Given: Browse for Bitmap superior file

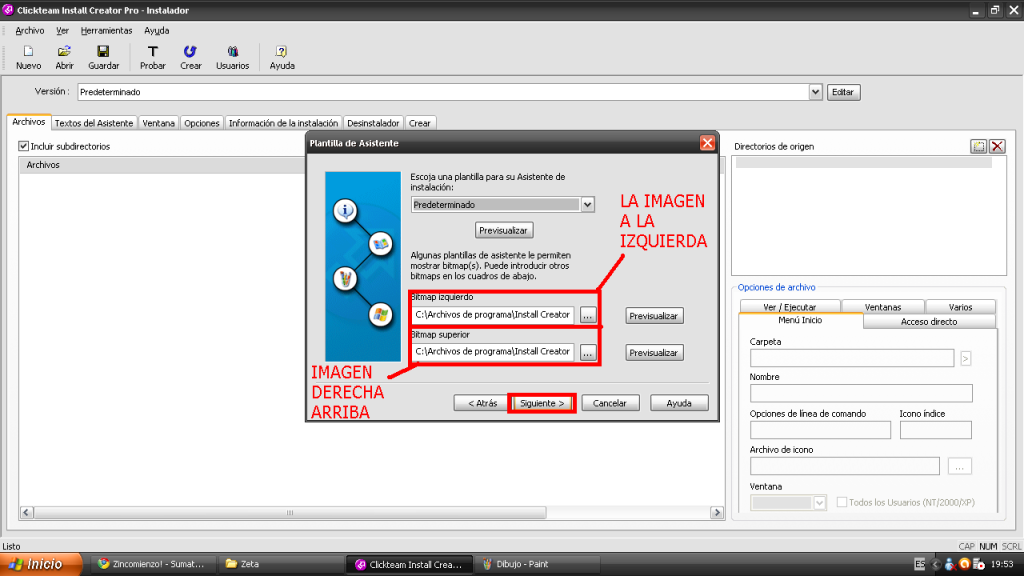Looking at the screenshot, I should 588,353.
